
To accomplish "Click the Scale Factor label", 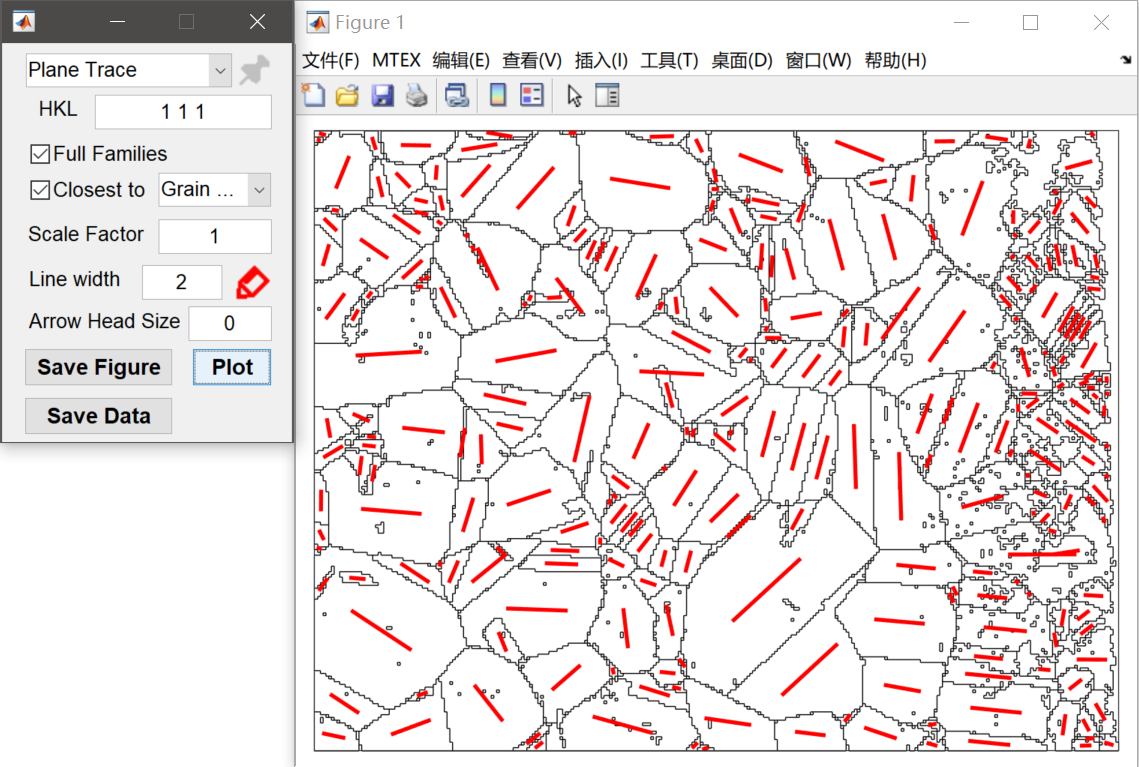I will (86, 234).
